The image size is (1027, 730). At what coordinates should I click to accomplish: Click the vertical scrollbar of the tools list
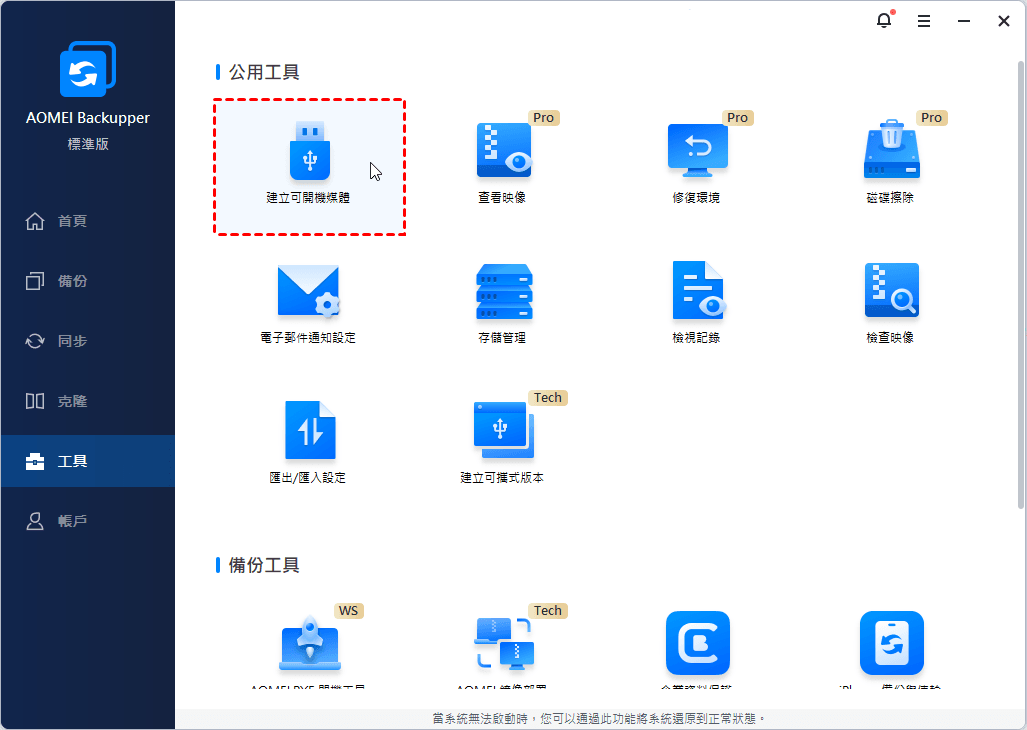[1020, 285]
